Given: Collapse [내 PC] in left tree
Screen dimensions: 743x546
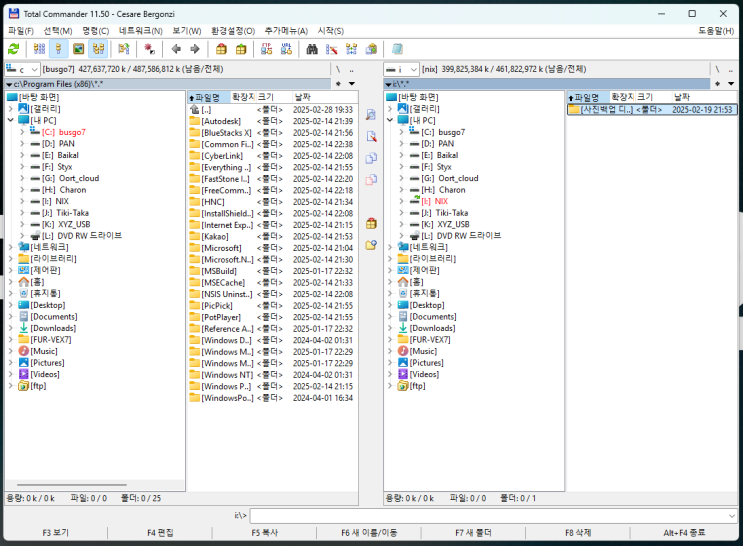Looking at the screenshot, I should [x=10, y=120].
